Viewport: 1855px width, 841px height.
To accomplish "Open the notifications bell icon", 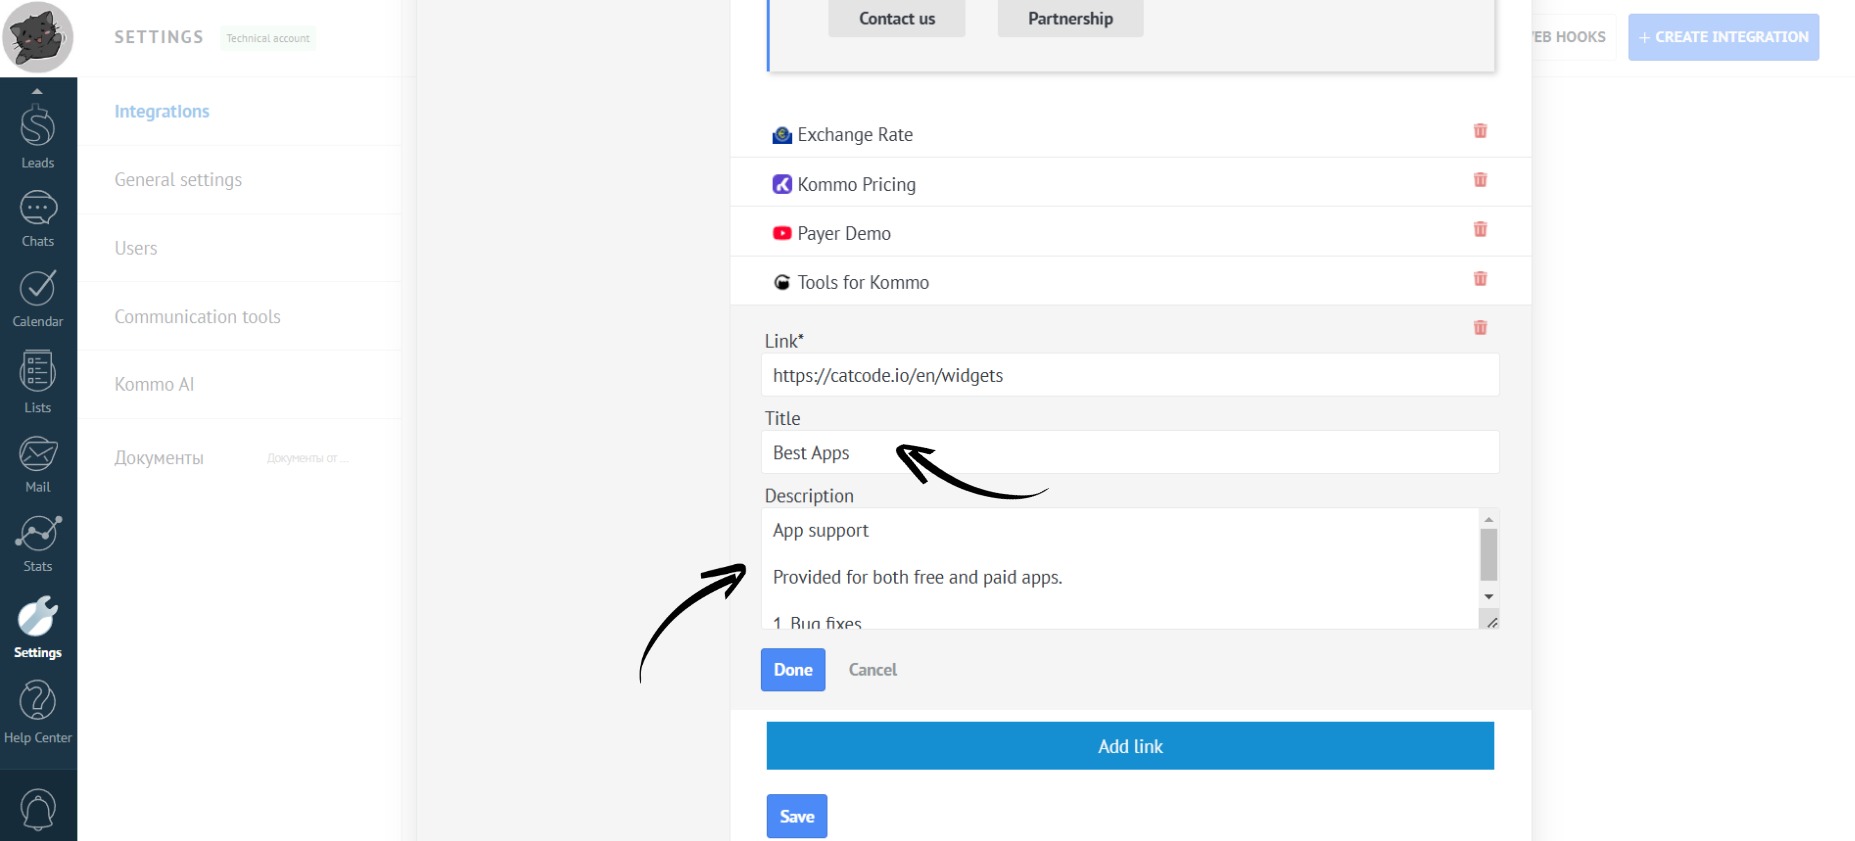I will pos(38,808).
